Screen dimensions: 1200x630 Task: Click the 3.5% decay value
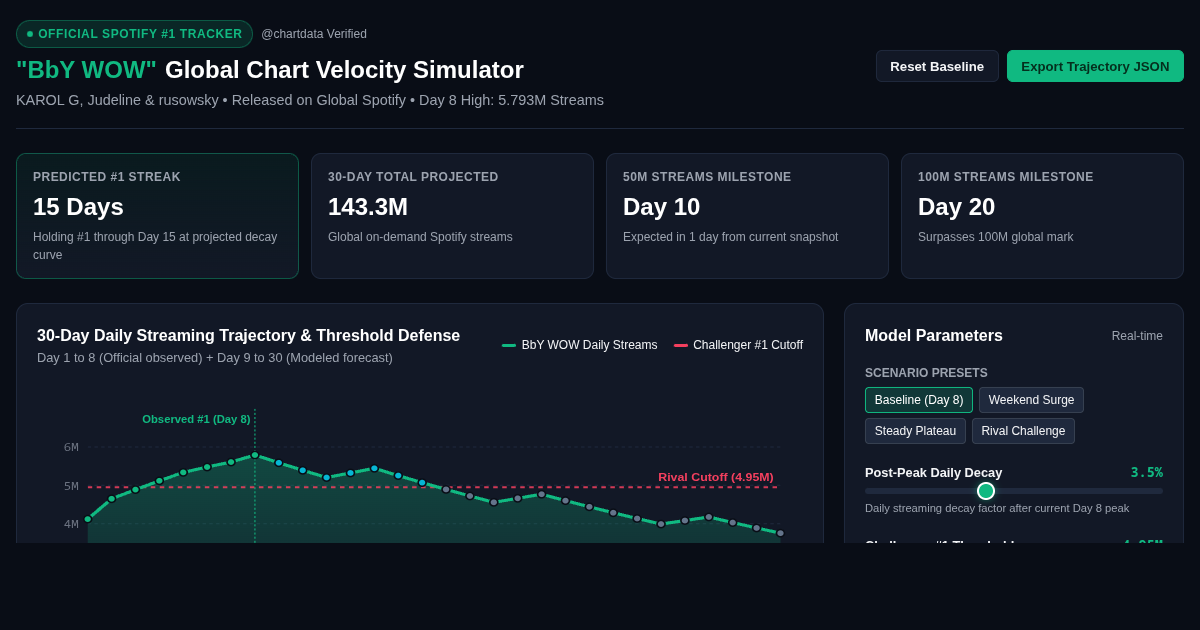(x=1147, y=472)
